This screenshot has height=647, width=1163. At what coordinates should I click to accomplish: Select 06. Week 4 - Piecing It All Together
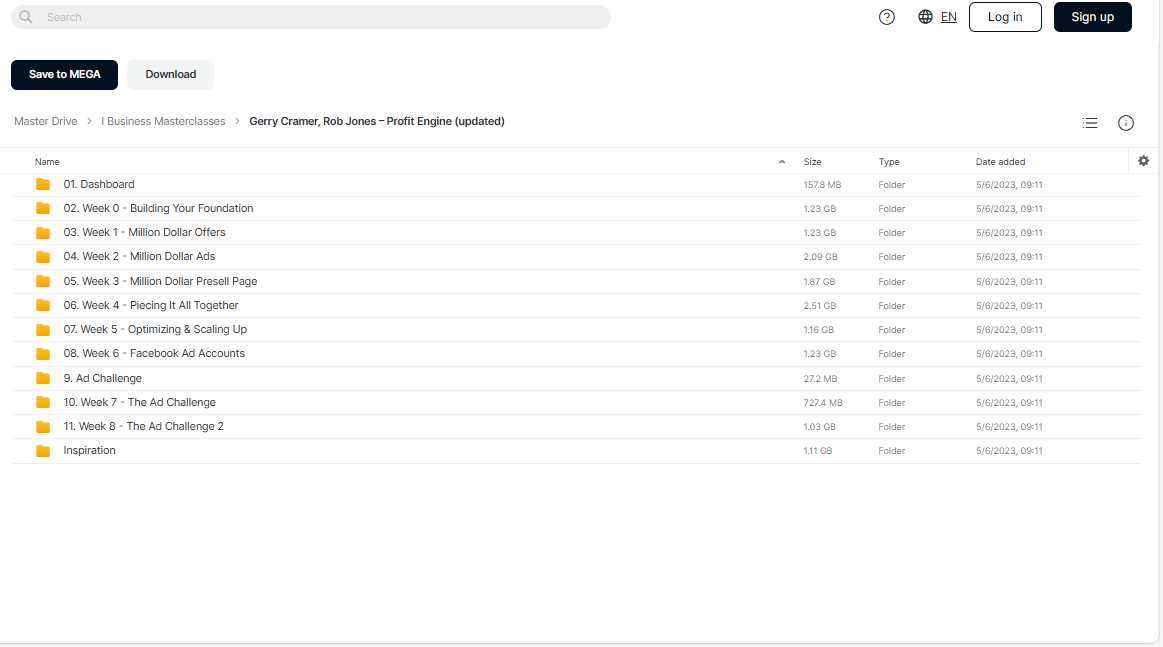coord(151,305)
